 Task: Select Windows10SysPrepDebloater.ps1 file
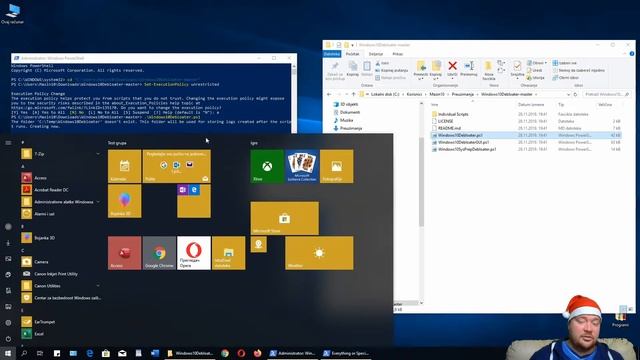464,149
